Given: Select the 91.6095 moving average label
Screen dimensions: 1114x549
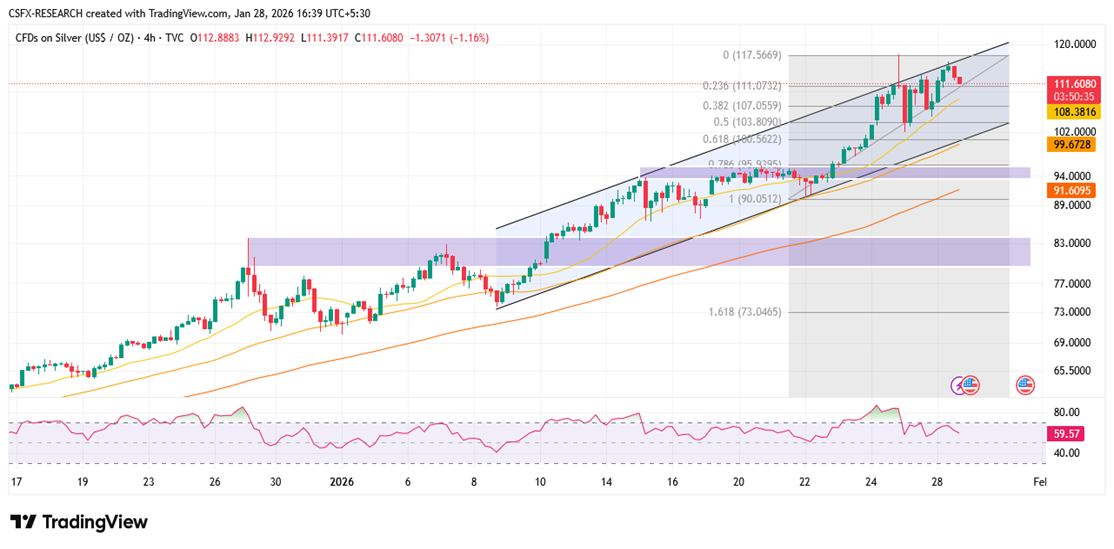Looking at the screenshot, I should coord(1074,190).
